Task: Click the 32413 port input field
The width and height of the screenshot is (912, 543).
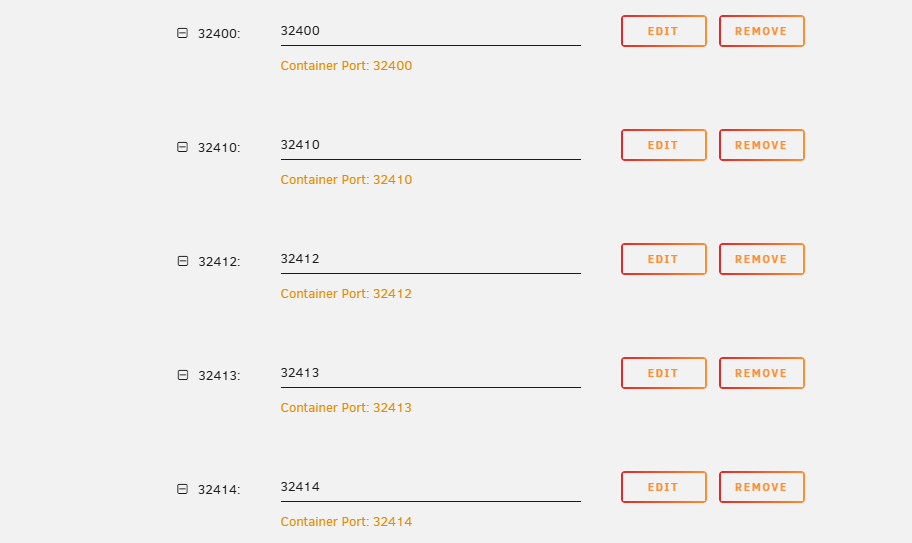Action: [430, 373]
